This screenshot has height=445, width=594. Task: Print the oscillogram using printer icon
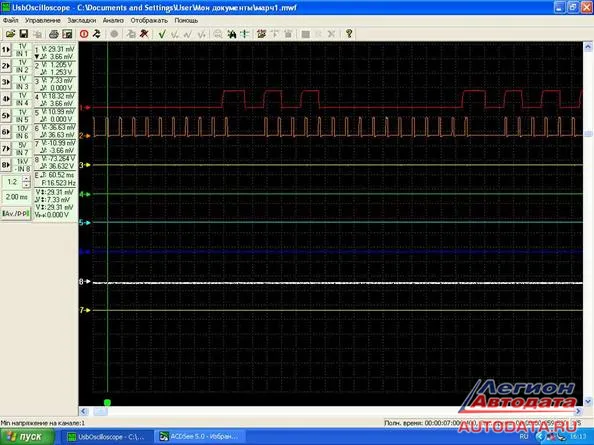pyautogui.click(x=54, y=34)
